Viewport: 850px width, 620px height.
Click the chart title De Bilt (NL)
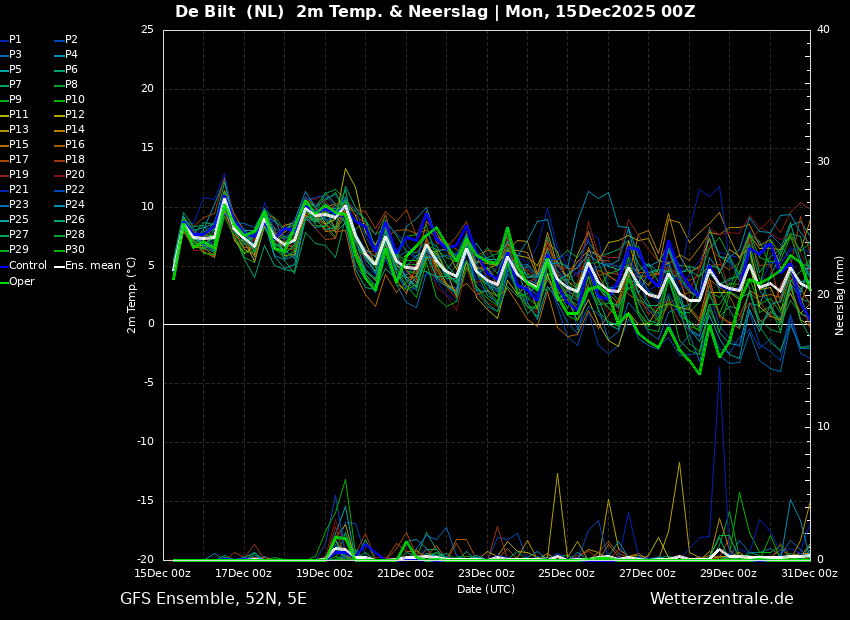coord(230,12)
